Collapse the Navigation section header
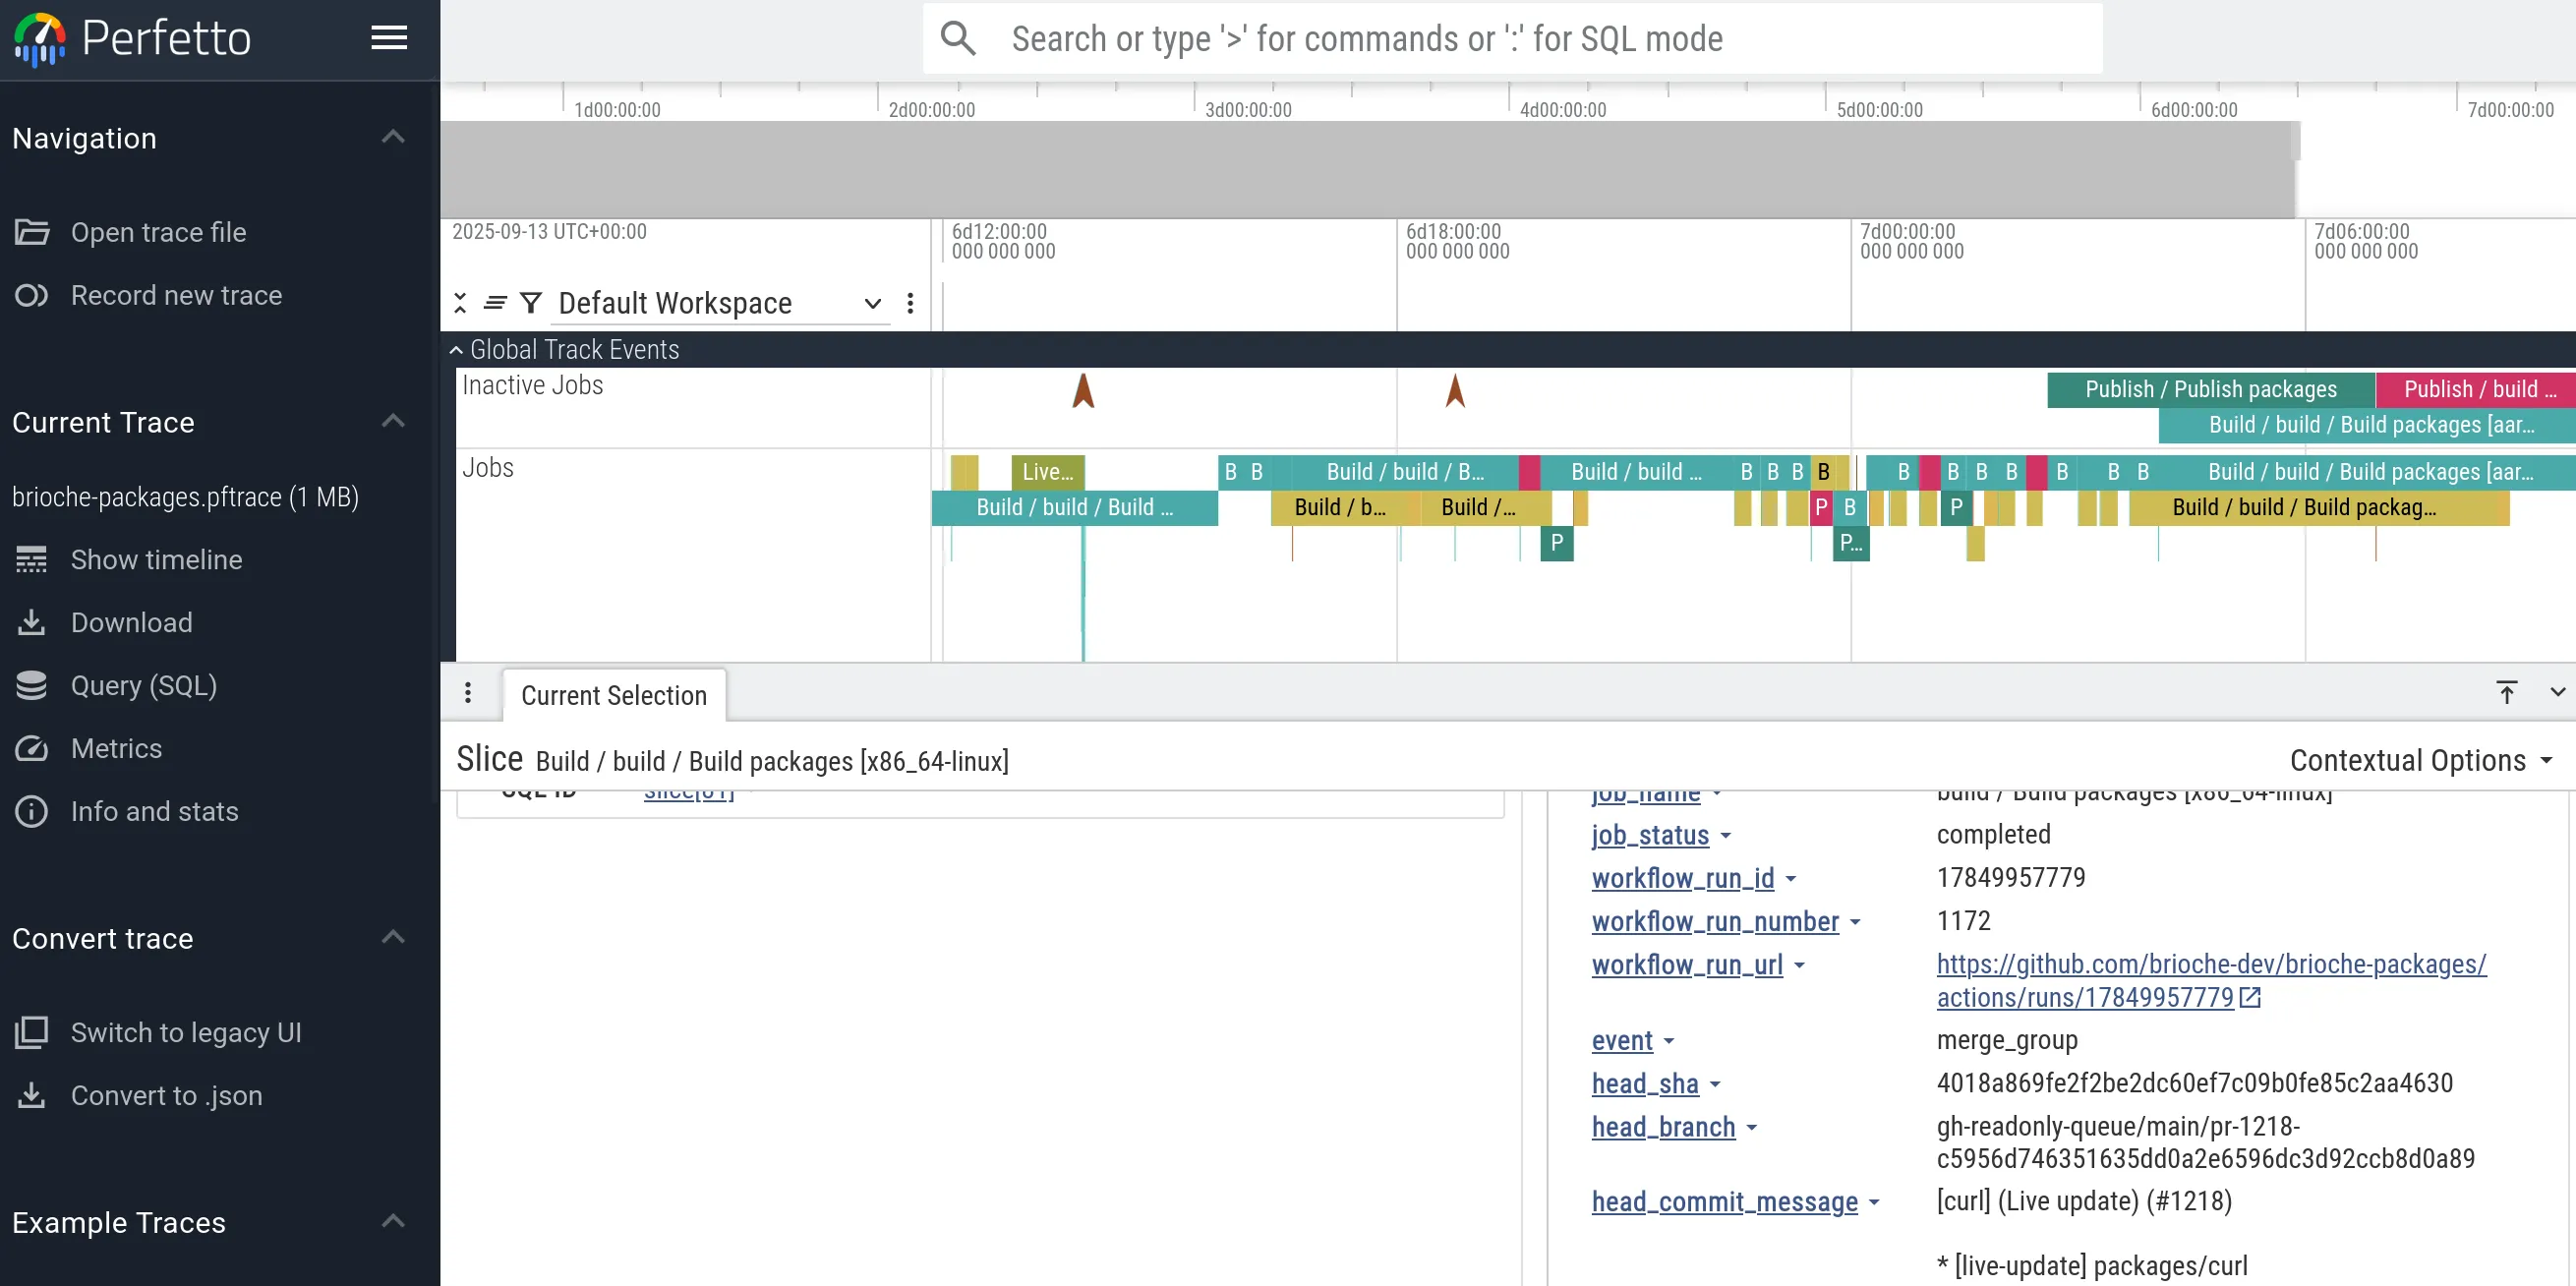Screen dimensions: 2576x1286 393,136
